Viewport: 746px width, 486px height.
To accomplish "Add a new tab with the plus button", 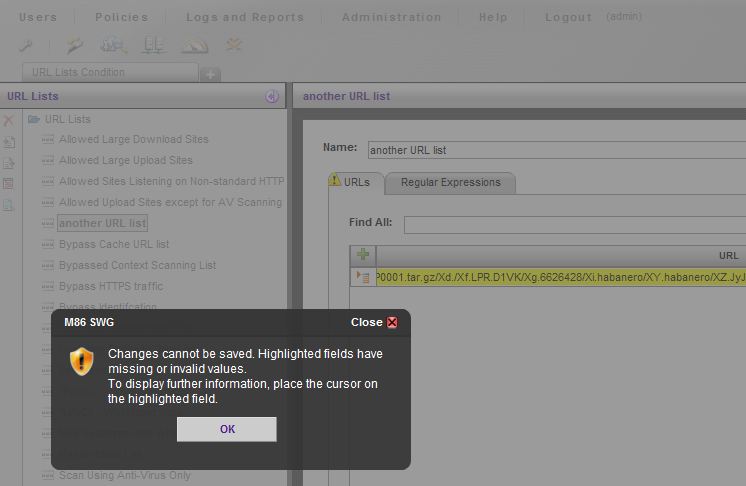I will (x=210, y=74).
